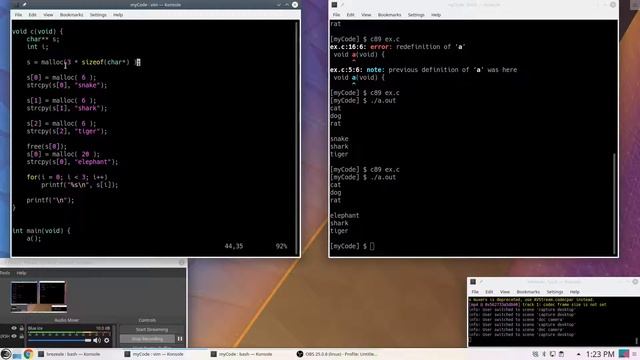This screenshot has width=640, height=360.
Task: Click the 'elephant' string in vim code
Action: click(x=93, y=162)
